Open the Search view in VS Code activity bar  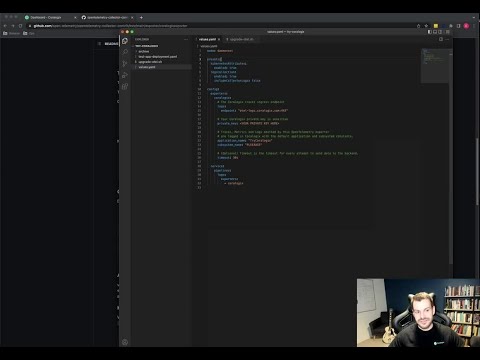(125, 52)
